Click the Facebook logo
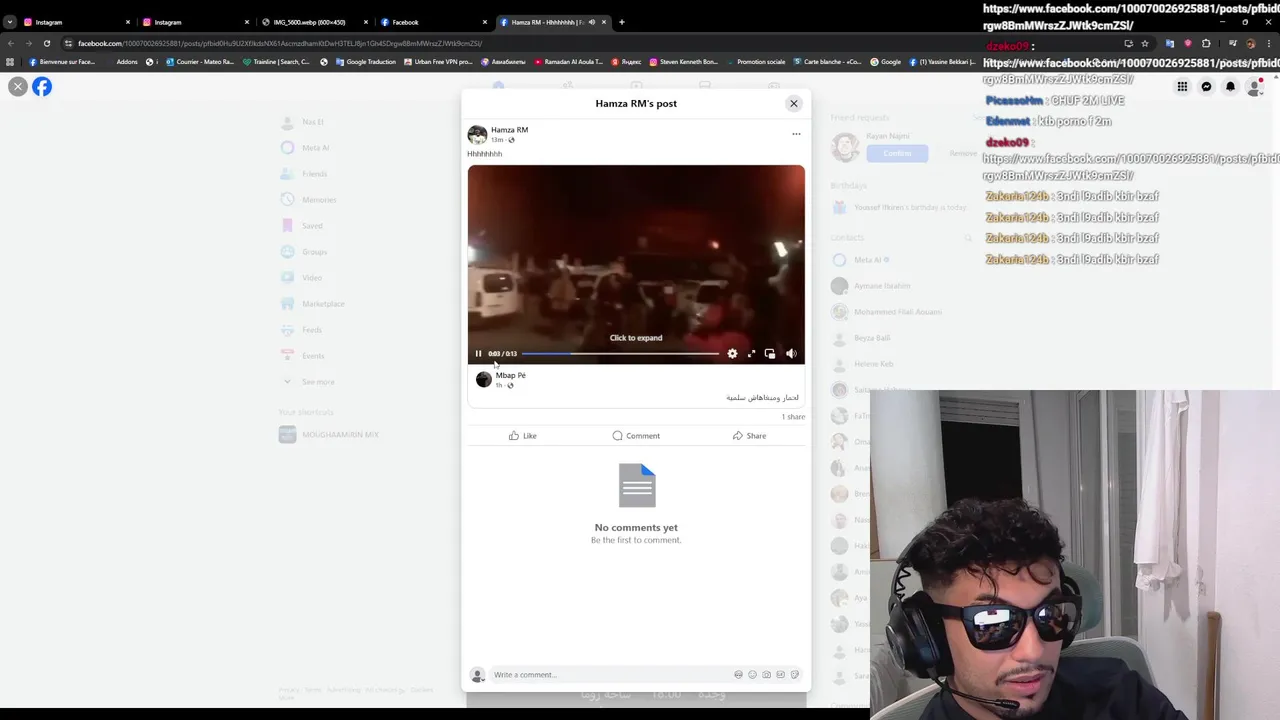Screen dimensions: 1280x720 click(42, 87)
